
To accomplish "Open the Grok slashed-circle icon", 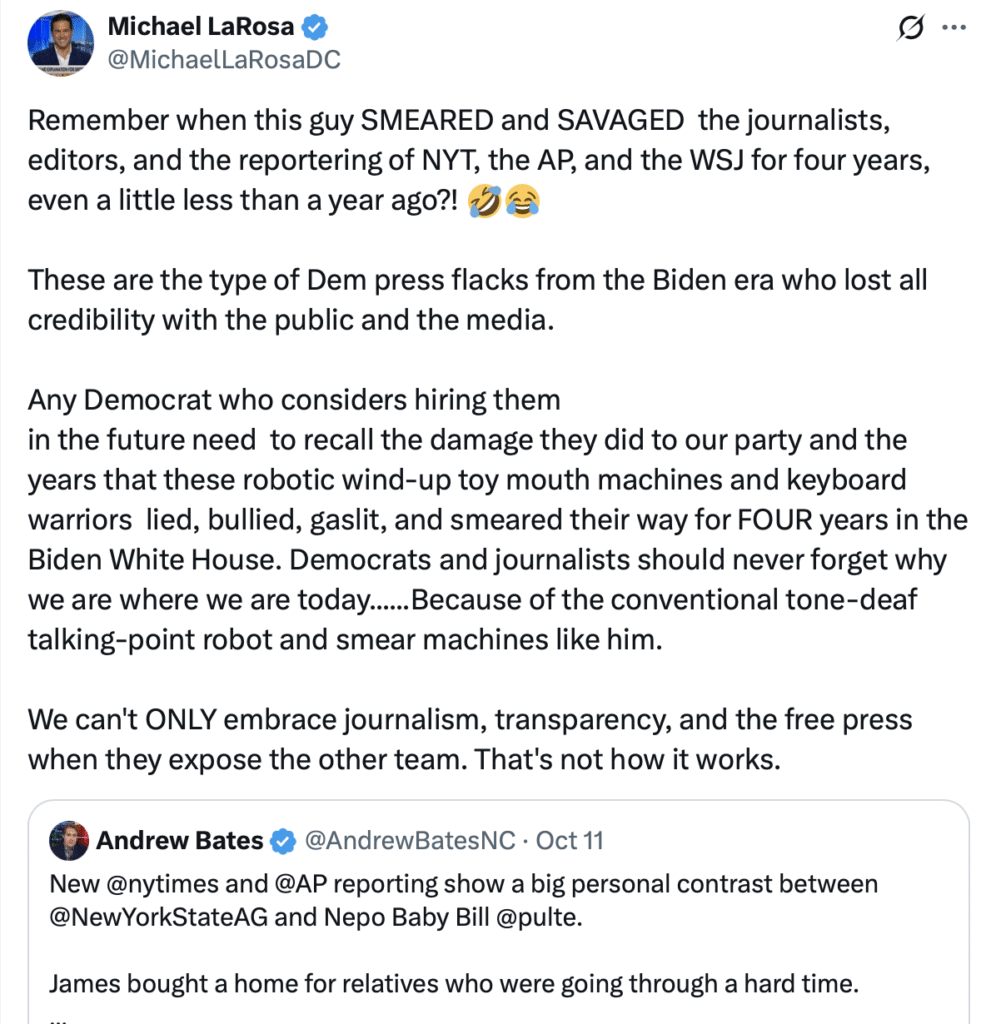I will (909, 31).
